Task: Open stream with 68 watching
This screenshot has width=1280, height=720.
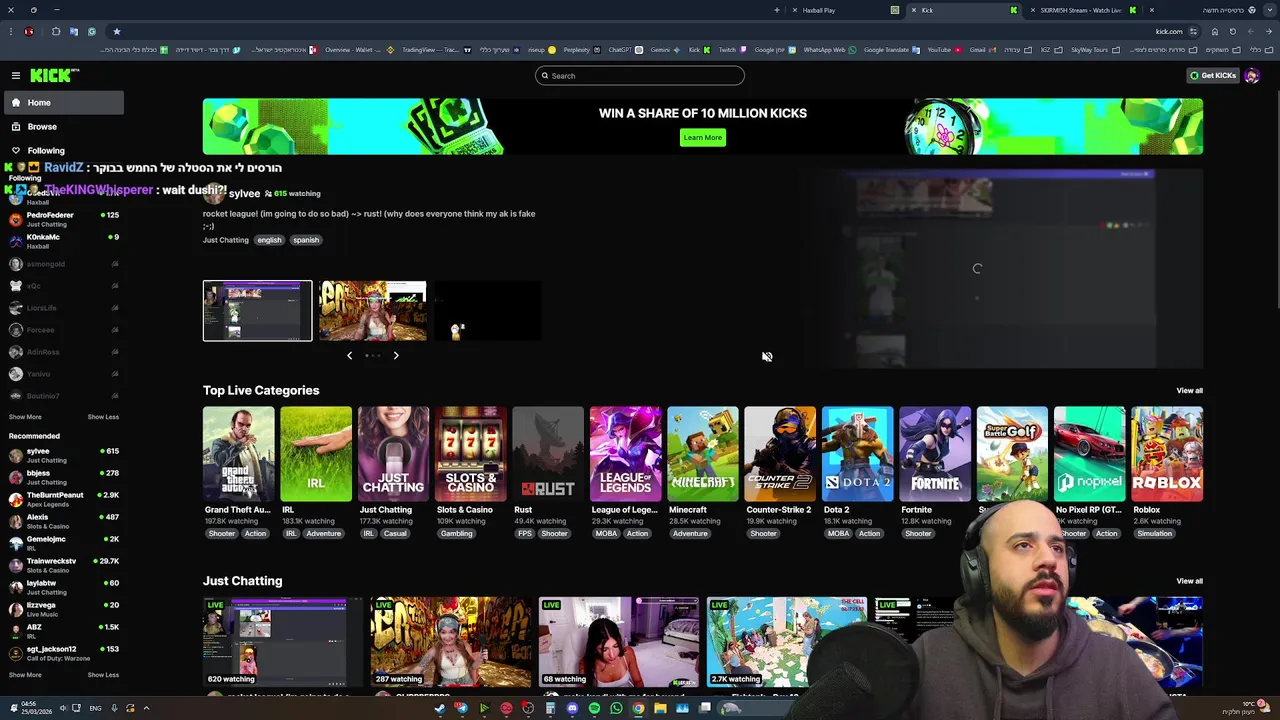Action: pos(619,642)
